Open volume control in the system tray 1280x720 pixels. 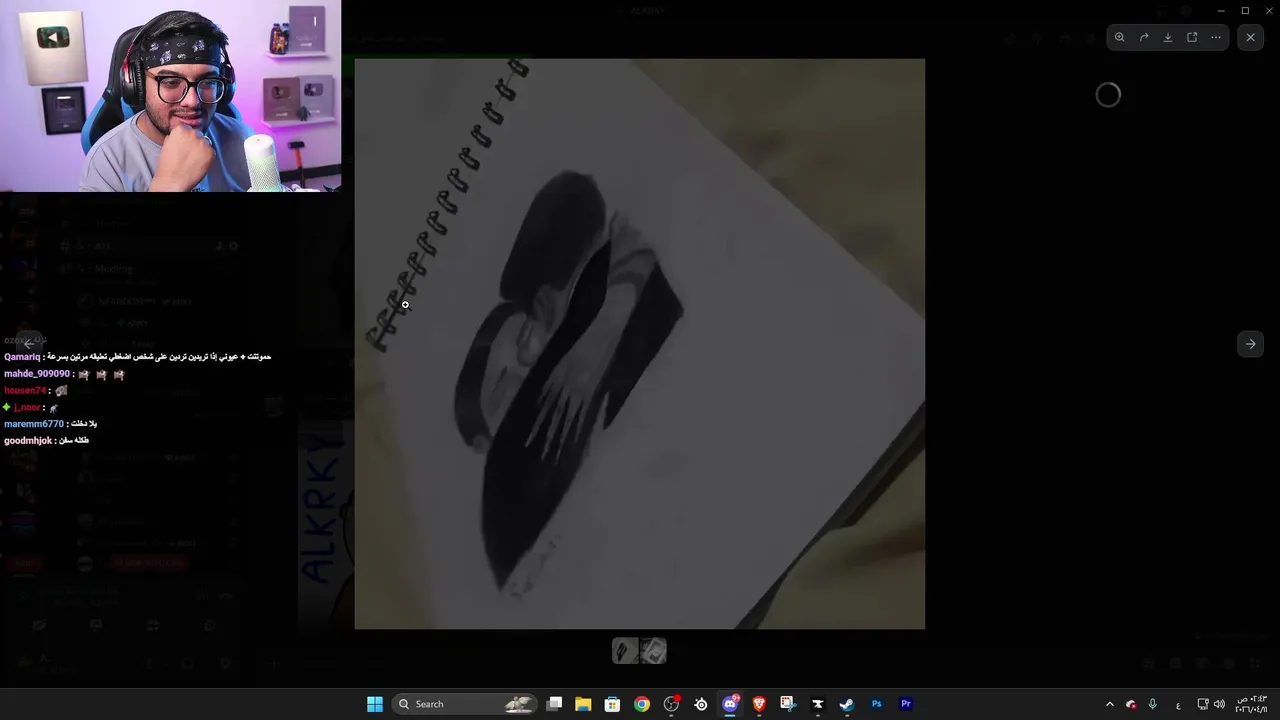point(1219,704)
